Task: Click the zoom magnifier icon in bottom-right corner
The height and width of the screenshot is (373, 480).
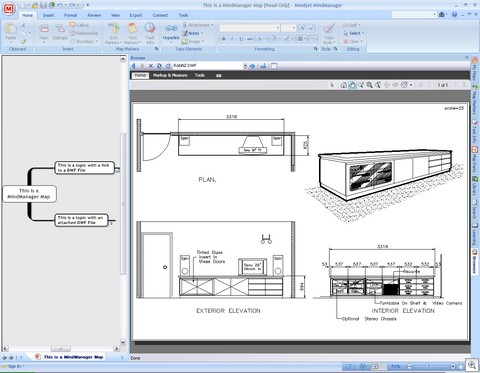Action: 472,365
